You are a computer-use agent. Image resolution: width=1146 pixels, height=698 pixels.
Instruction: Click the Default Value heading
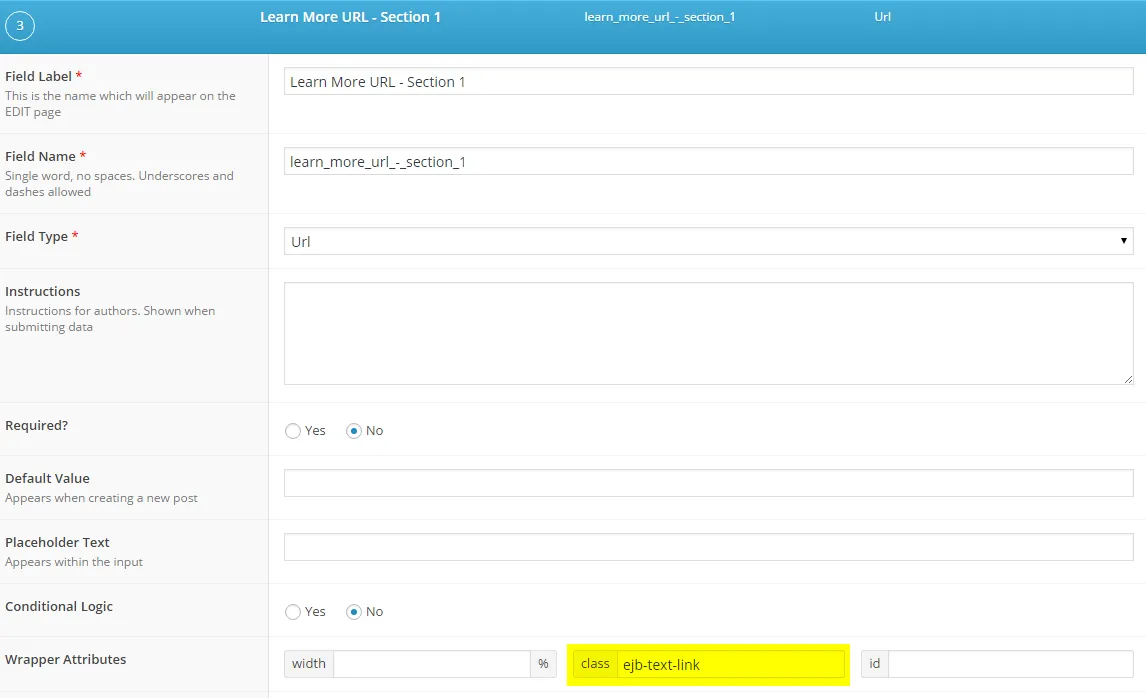click(x=48, y=478)
